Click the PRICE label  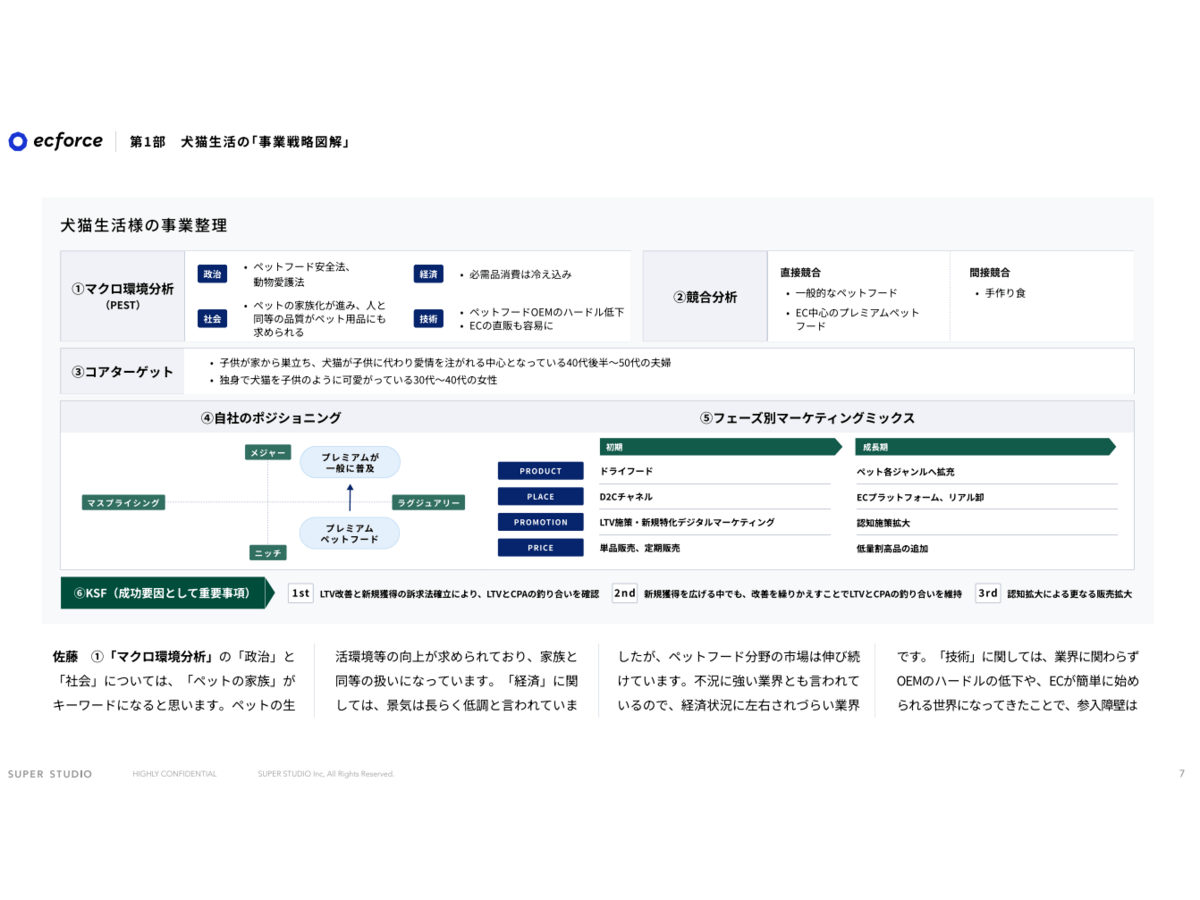(540, 547)
